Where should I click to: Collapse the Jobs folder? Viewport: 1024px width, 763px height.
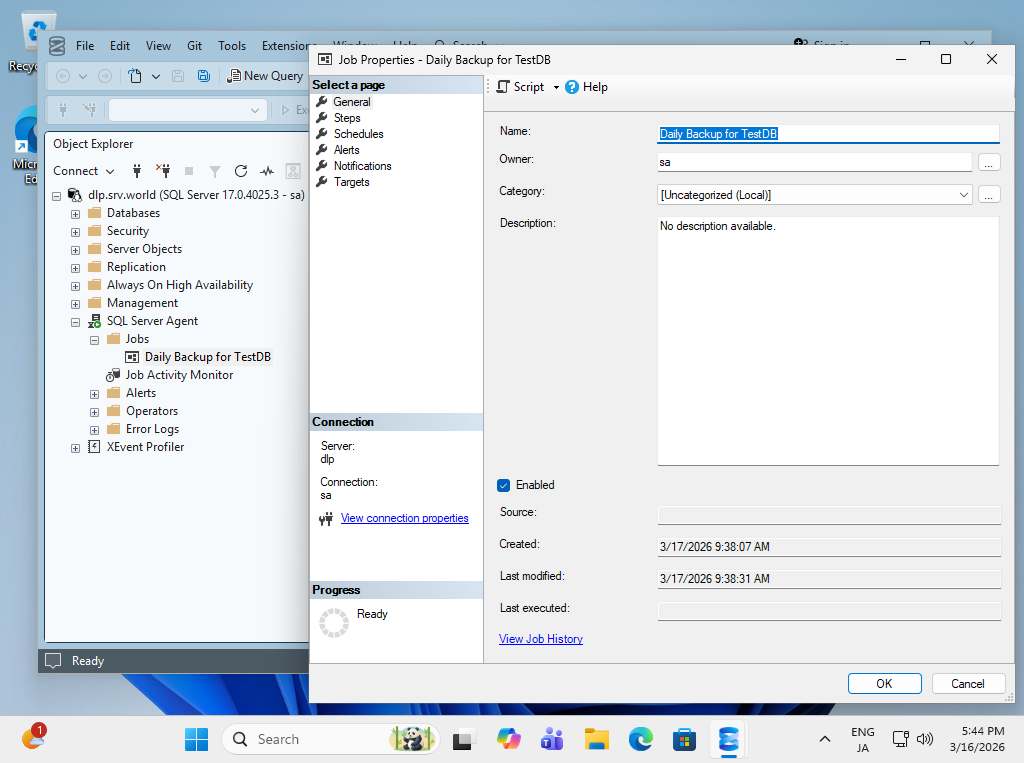coord(95,340)
